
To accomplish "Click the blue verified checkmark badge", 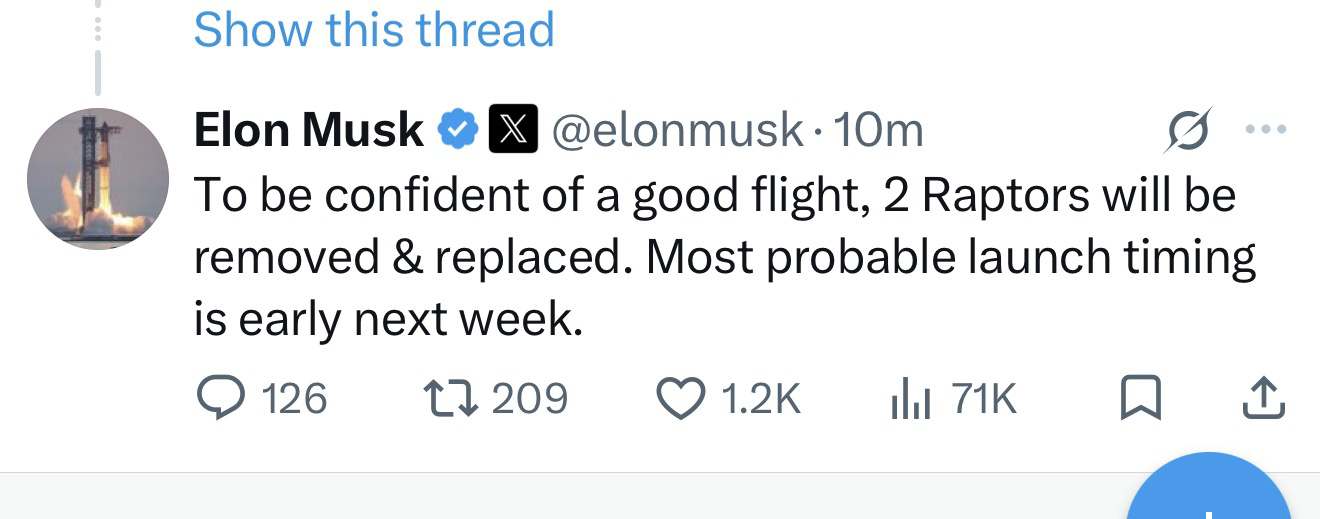I will [x=459, y=129].
